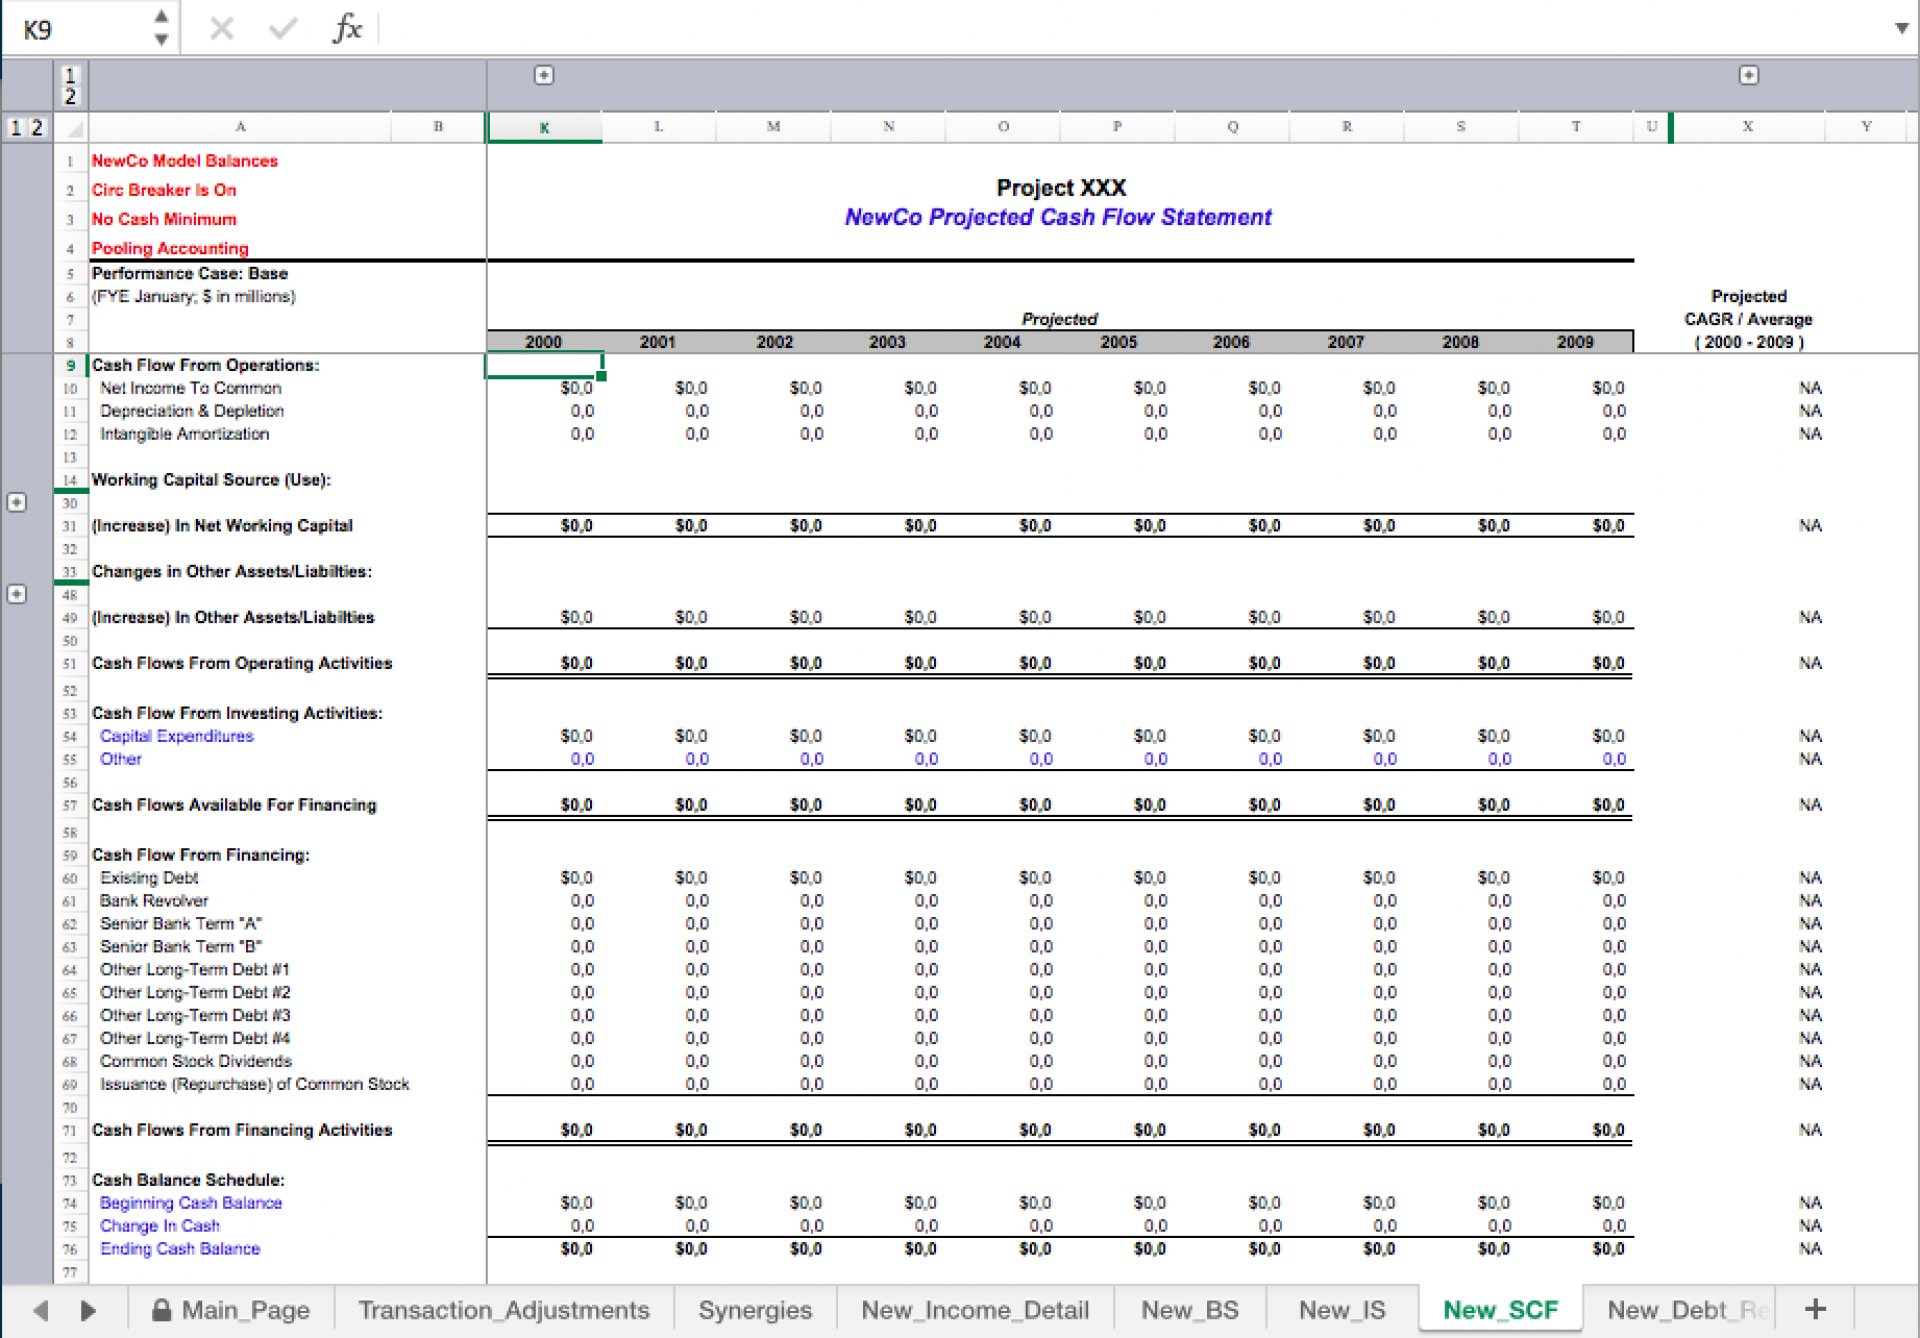Image resolution: width=1920 pixels, height=1338 pixels.
Task: Click 'Other Long-Term Debt #3' label
Action: click(195, 1015)
